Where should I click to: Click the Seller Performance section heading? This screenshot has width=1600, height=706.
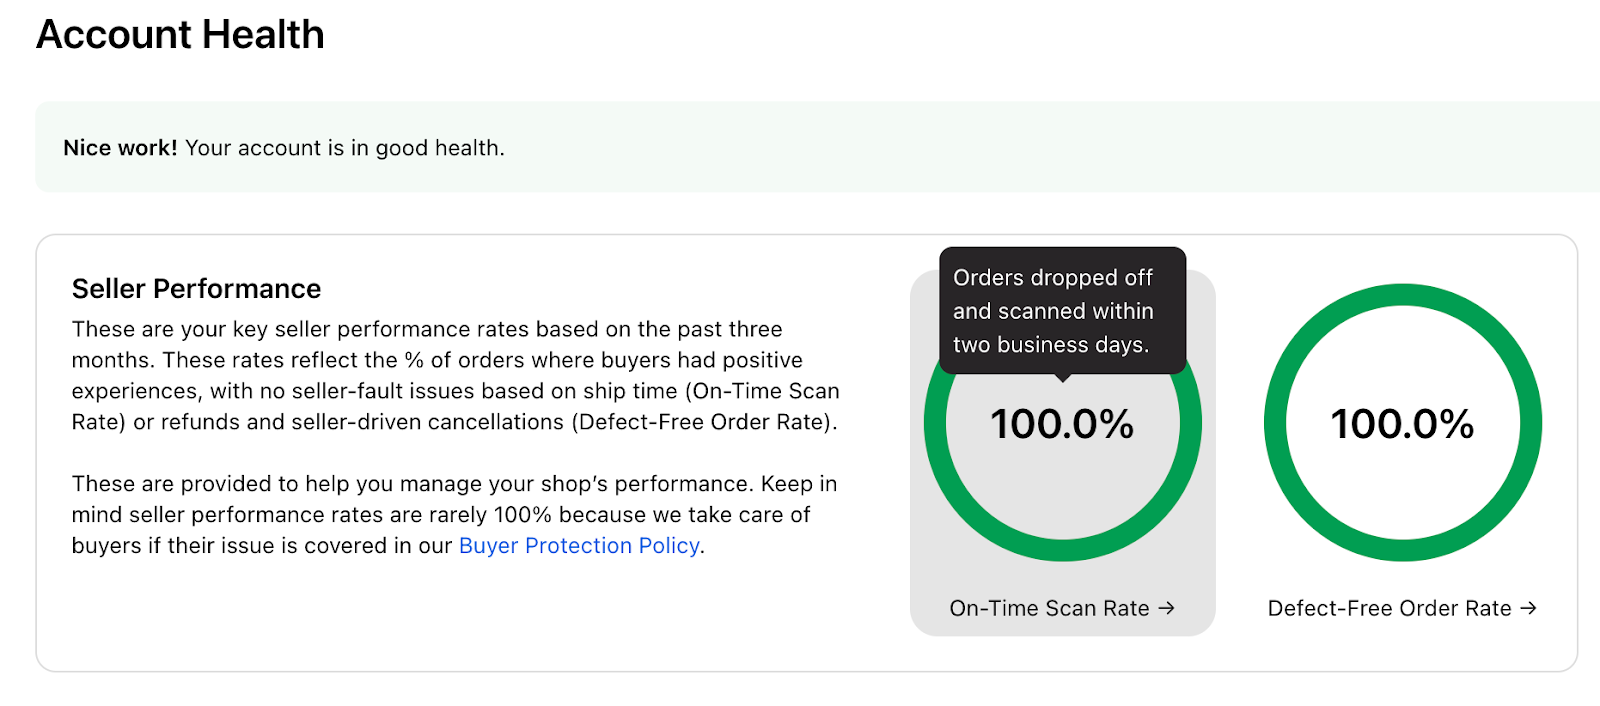point(196,289)
